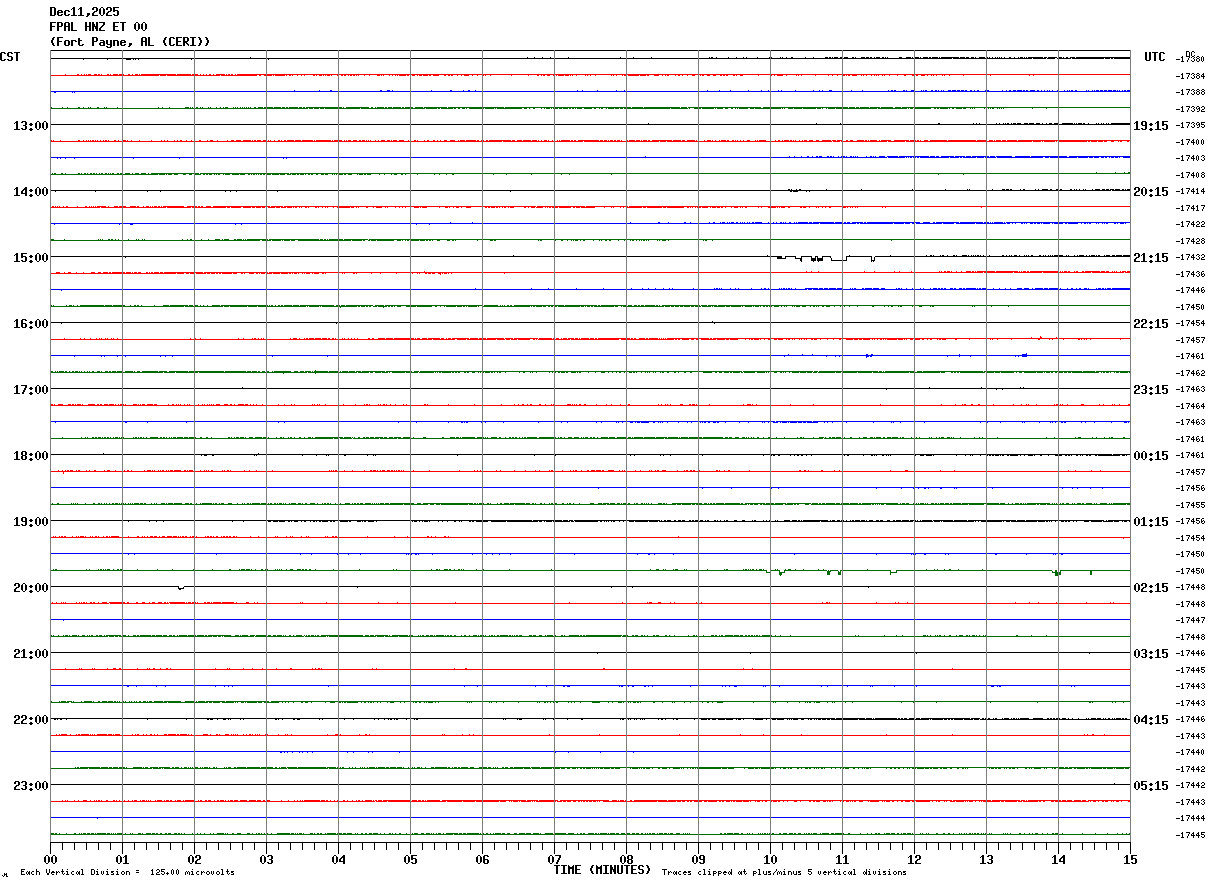The height and width of the screenshot is (886, 1210).
Task: Click the -17432 DC offset value
Action: click(1190, 257)
